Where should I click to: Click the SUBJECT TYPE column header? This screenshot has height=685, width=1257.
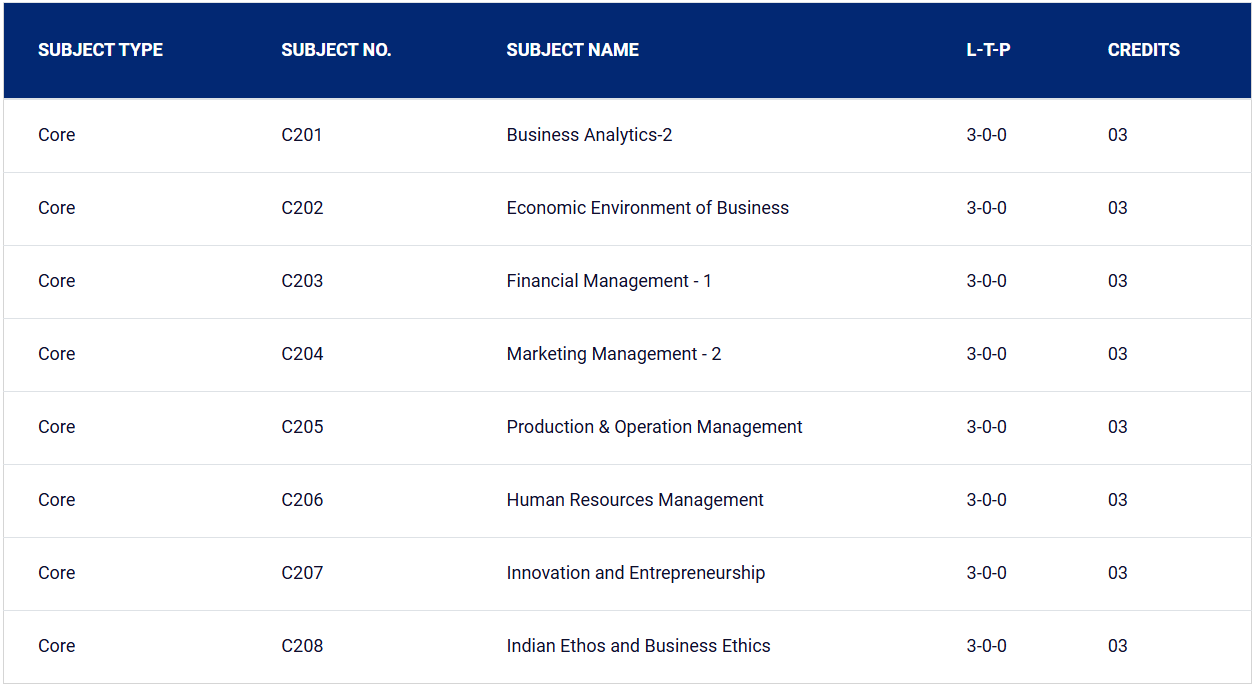(x=100, y=50)
